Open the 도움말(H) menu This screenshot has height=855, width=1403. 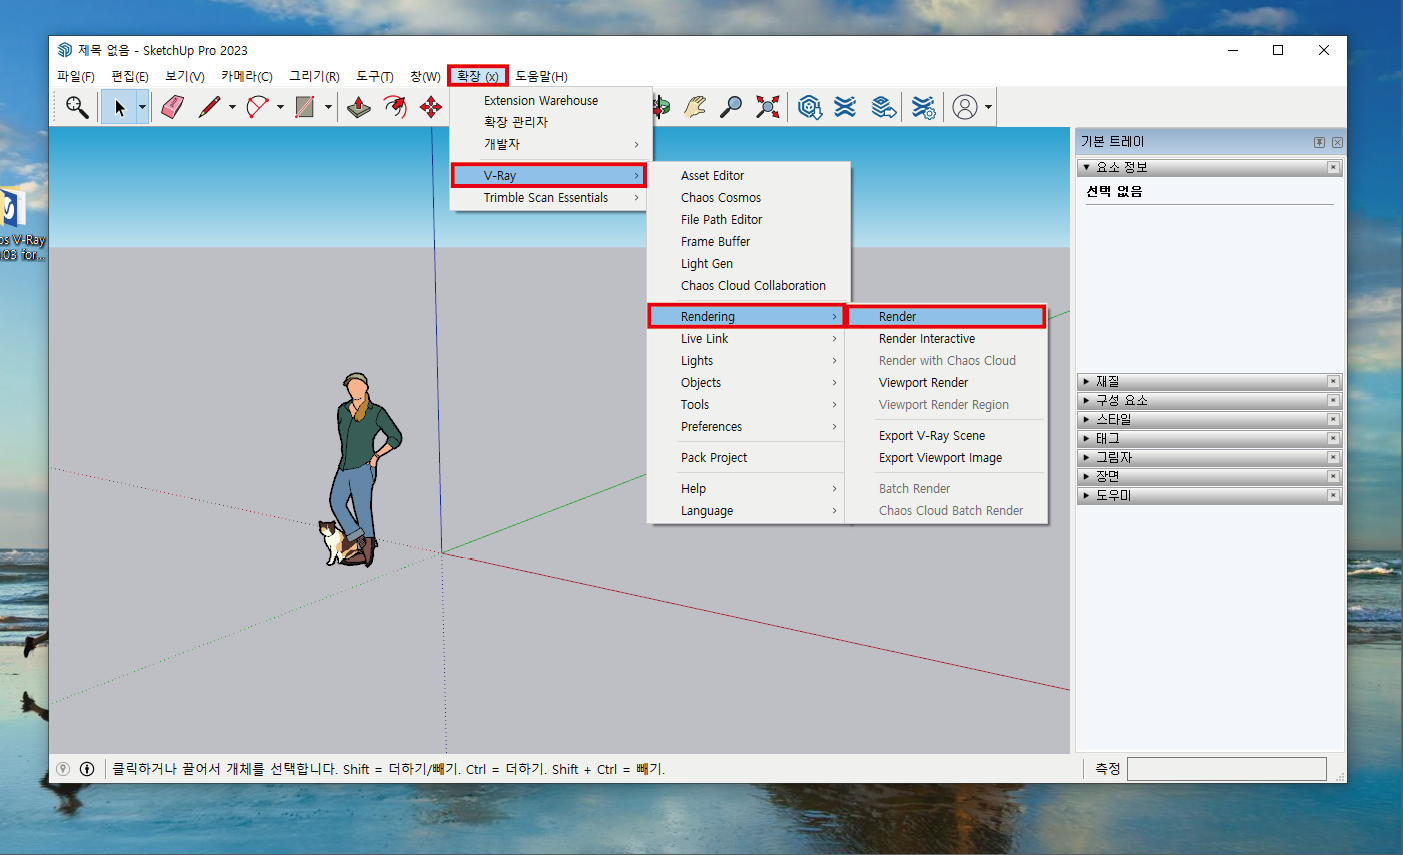[x=541, y=76]
